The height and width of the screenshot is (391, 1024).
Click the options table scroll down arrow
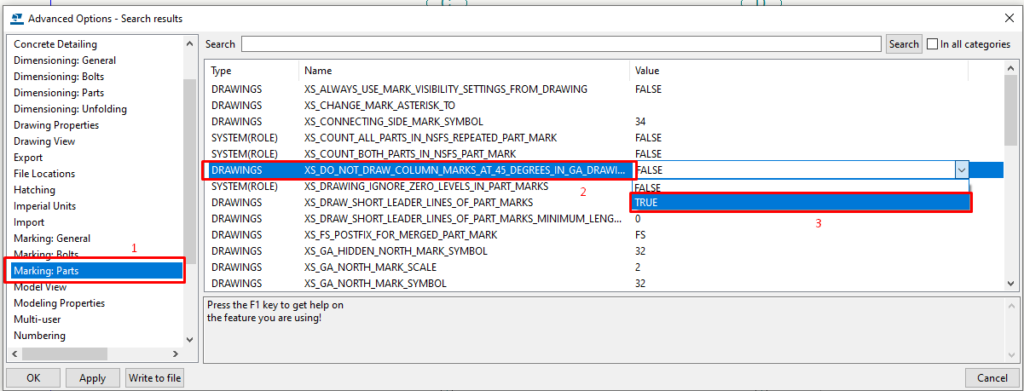[x=1011, y=283]
